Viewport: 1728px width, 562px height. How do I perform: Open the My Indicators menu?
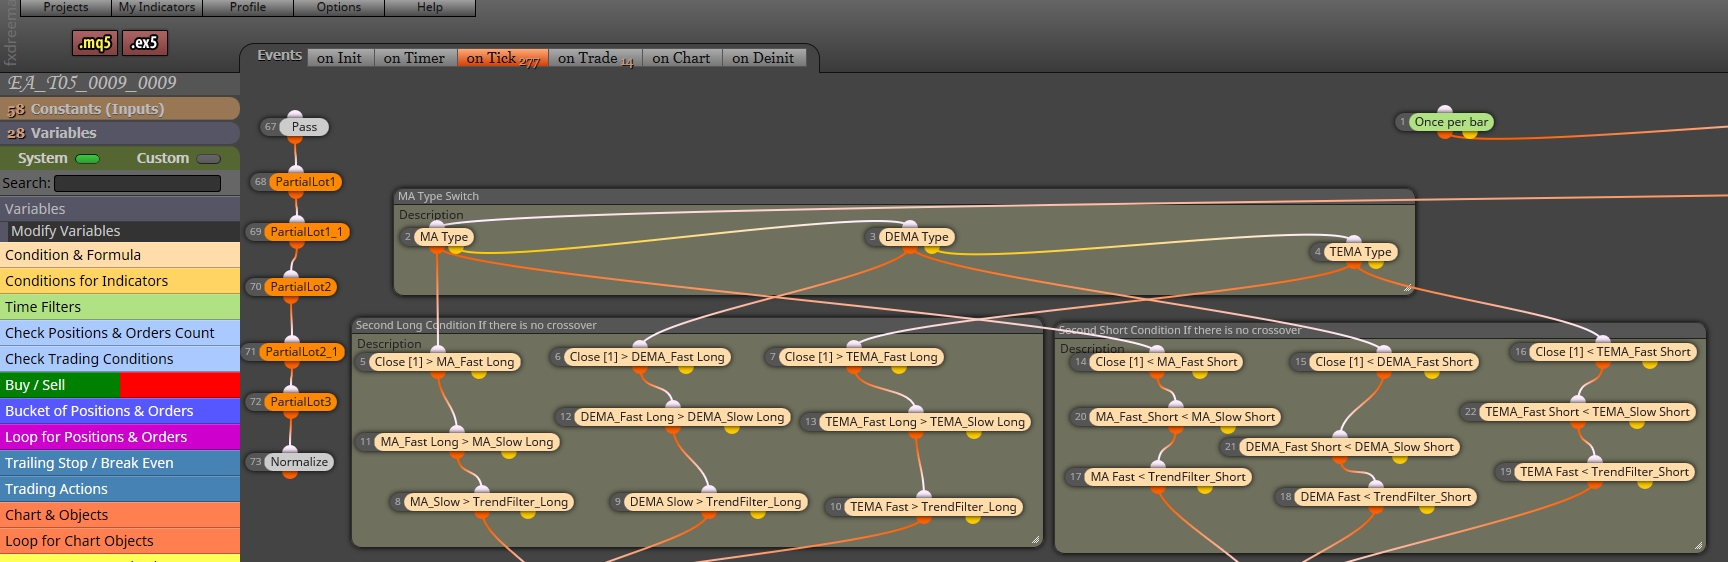[157, 7]
